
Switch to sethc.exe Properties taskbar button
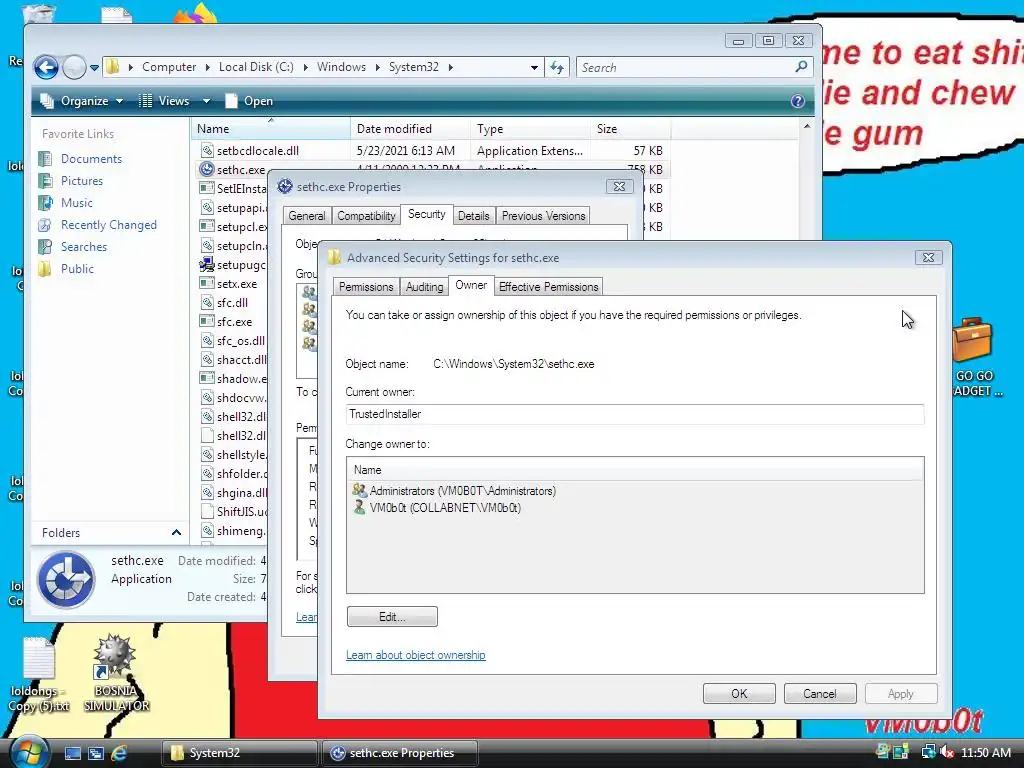coord(400,753)
